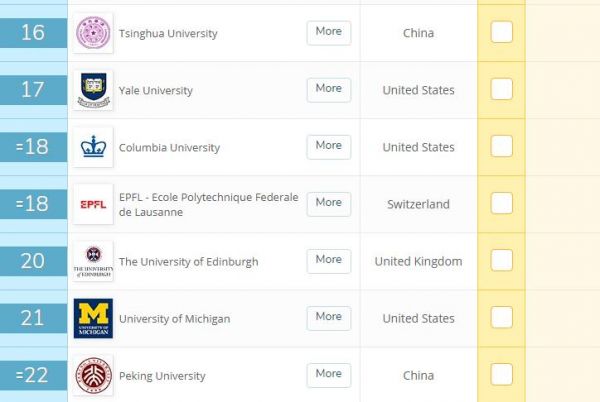Open EPFL Ecole Polytechnique Federale link
Viewport: 600px width, 402px height.
[x=208, y=204]
